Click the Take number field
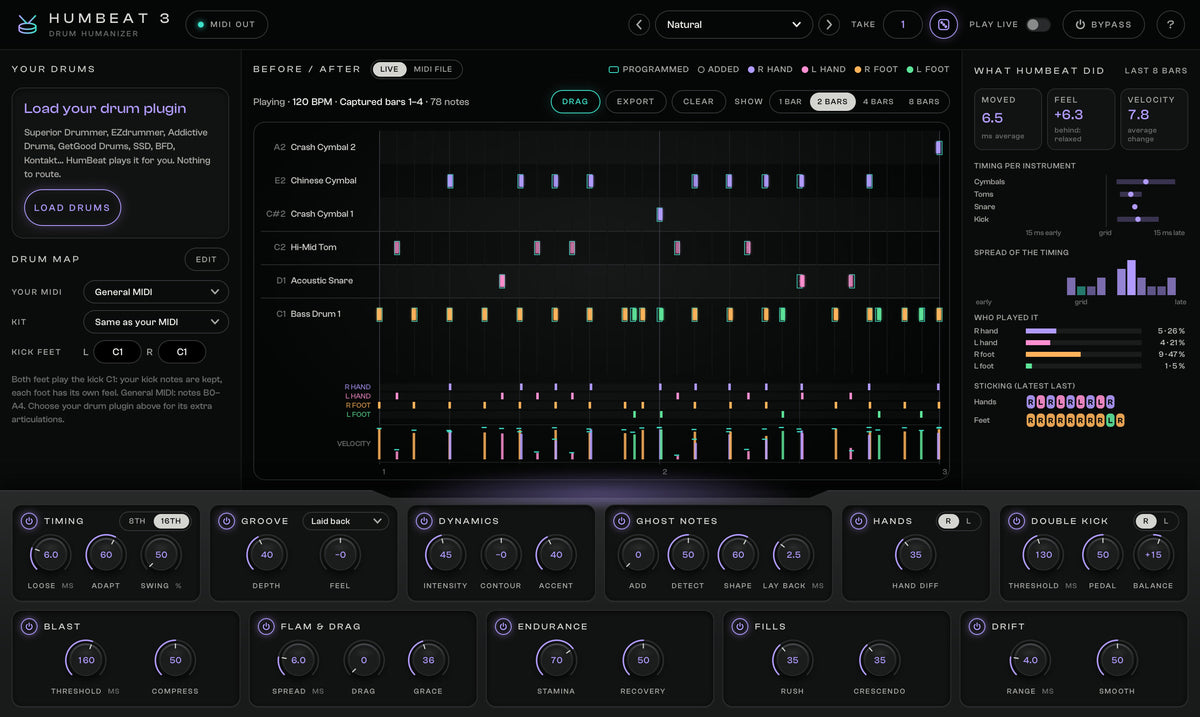This screenshot has height=717, width=1200. [x=902, y=24]
